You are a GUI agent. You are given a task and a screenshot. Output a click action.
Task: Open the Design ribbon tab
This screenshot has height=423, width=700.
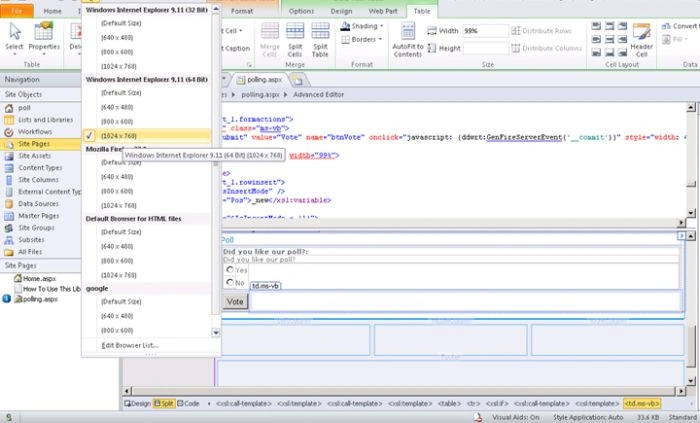tap(342, 11)
